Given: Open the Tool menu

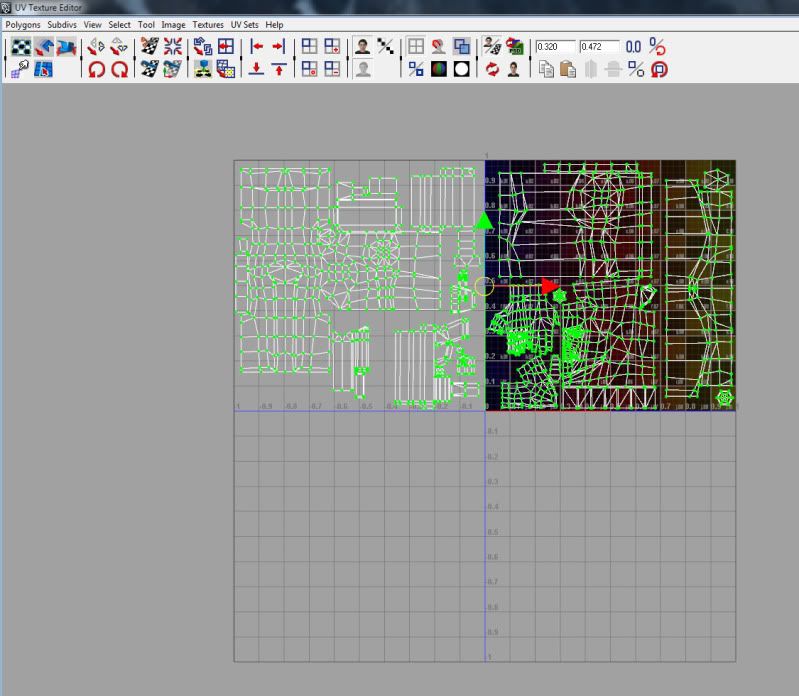Looking at the screenshot, I should (146, 24).
